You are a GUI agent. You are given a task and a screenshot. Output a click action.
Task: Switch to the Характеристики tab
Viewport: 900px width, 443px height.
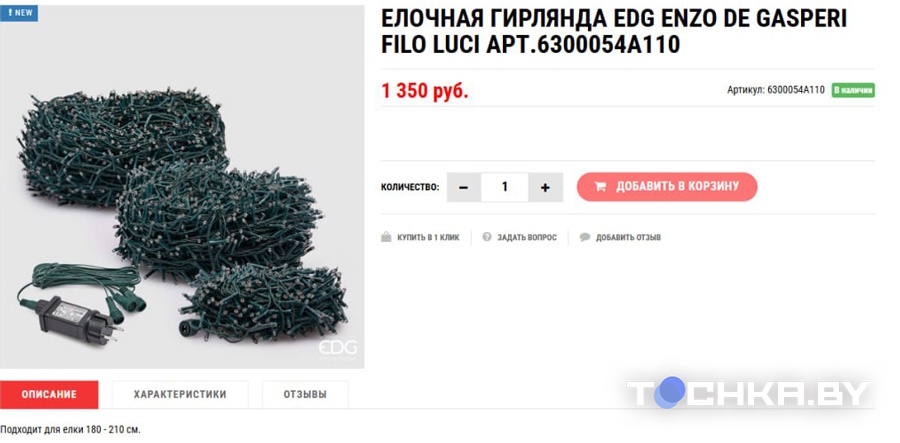pyautogui.click(x=180, y=394)
